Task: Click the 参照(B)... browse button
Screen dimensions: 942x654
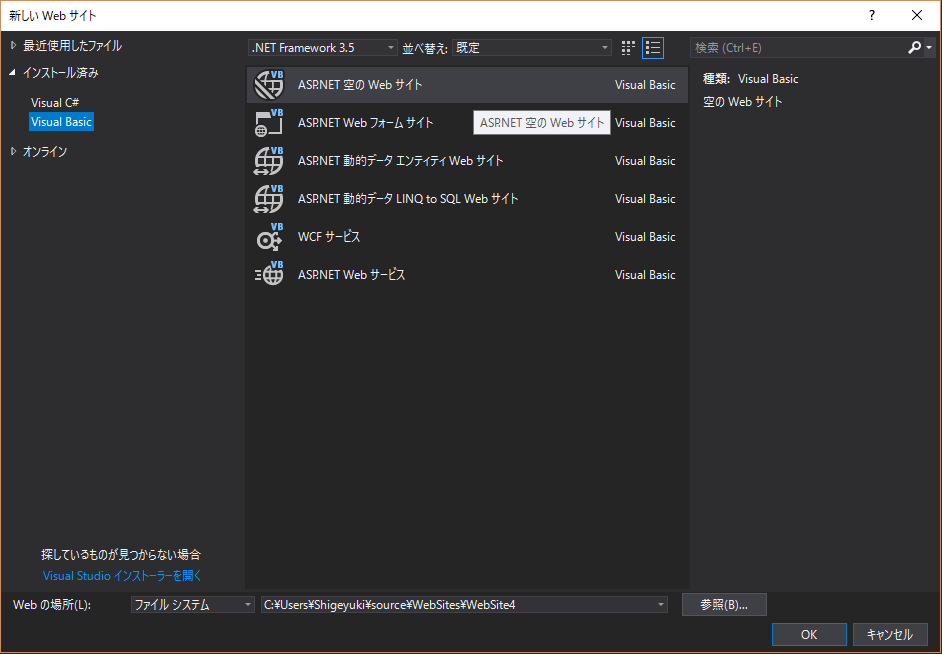Action: [x=724, y=604]
